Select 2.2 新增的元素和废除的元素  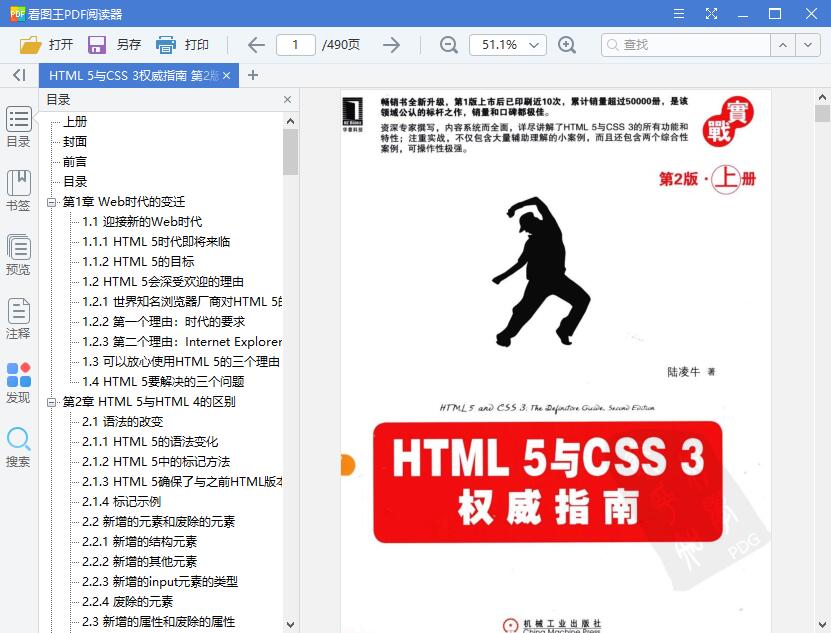pos(158,522)
